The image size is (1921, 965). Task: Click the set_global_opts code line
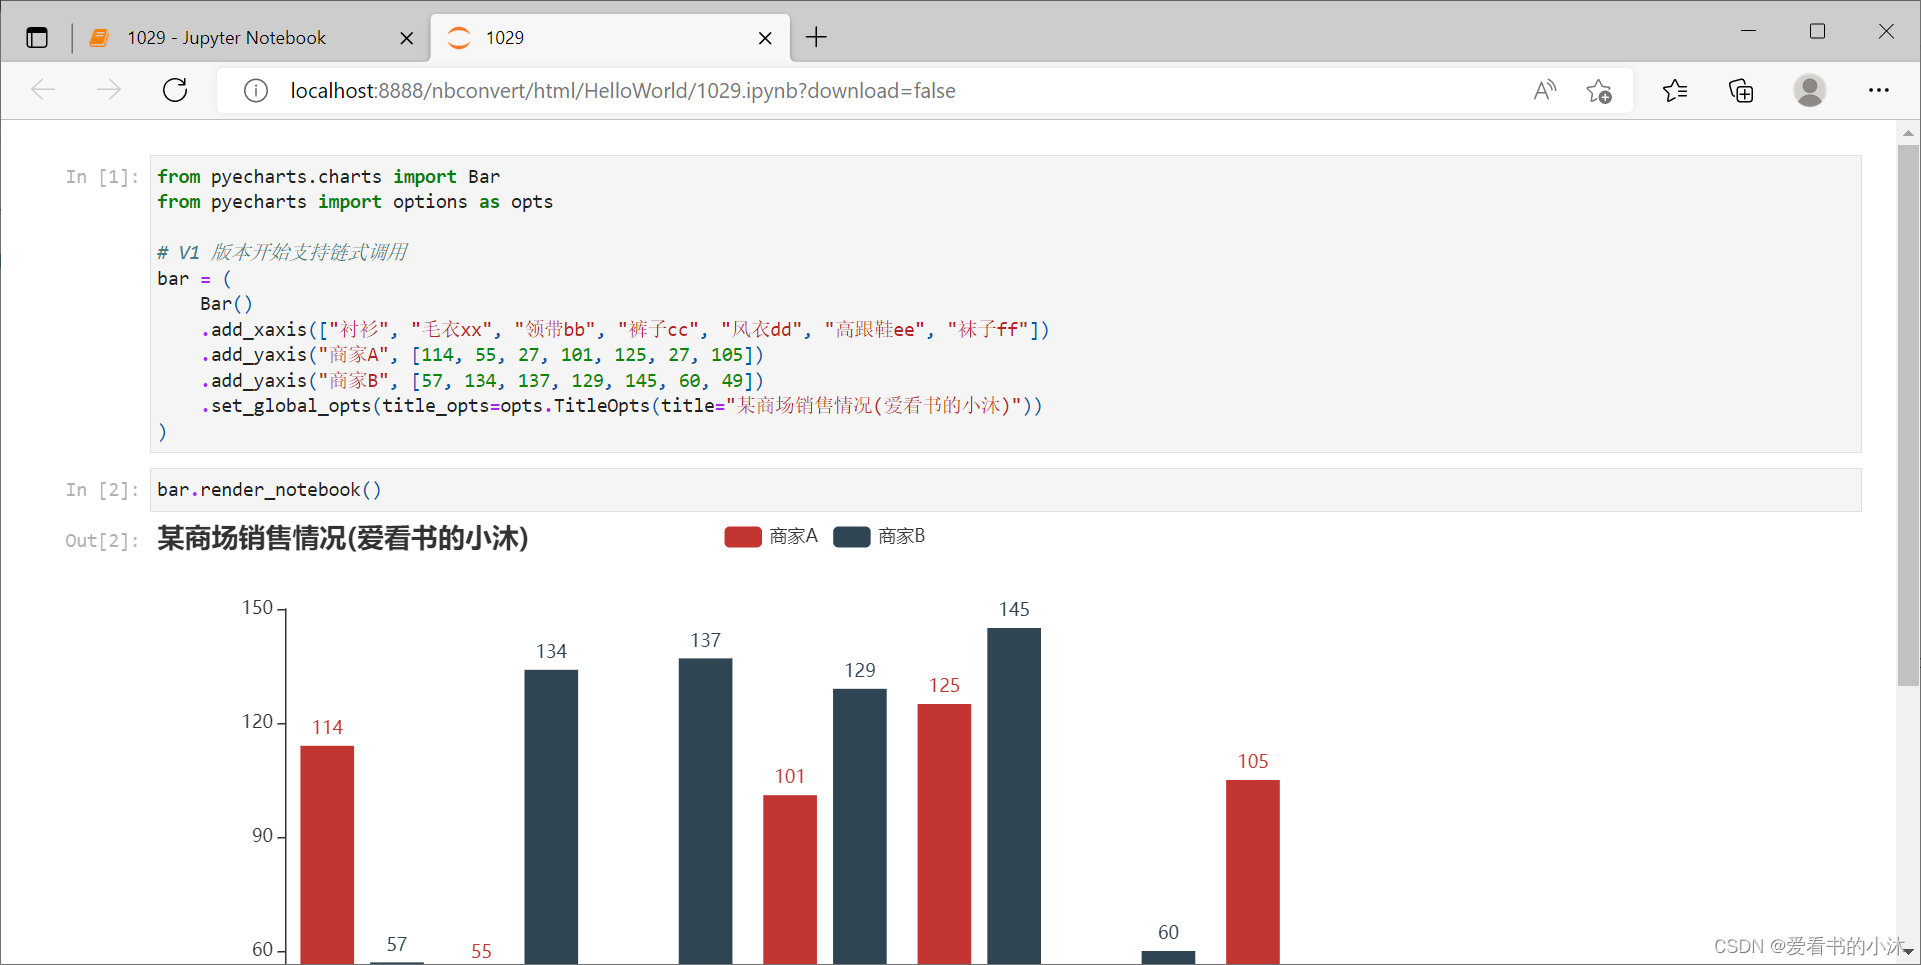coord(621,406)
